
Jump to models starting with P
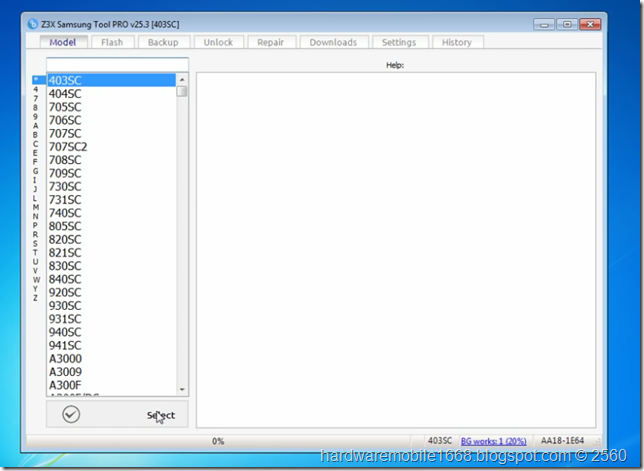(x=36, y=225)
